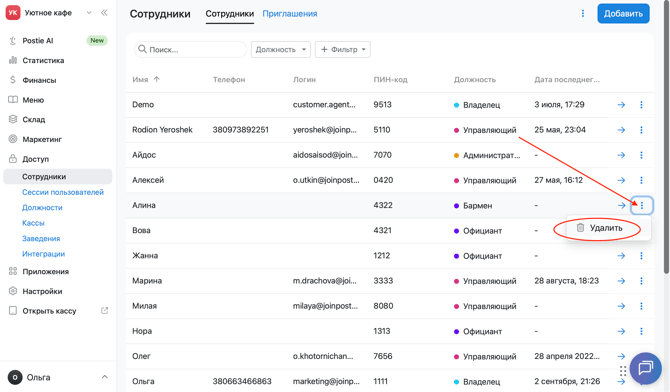
Task: Click the Добавить button
Action: tap(623, 14)
